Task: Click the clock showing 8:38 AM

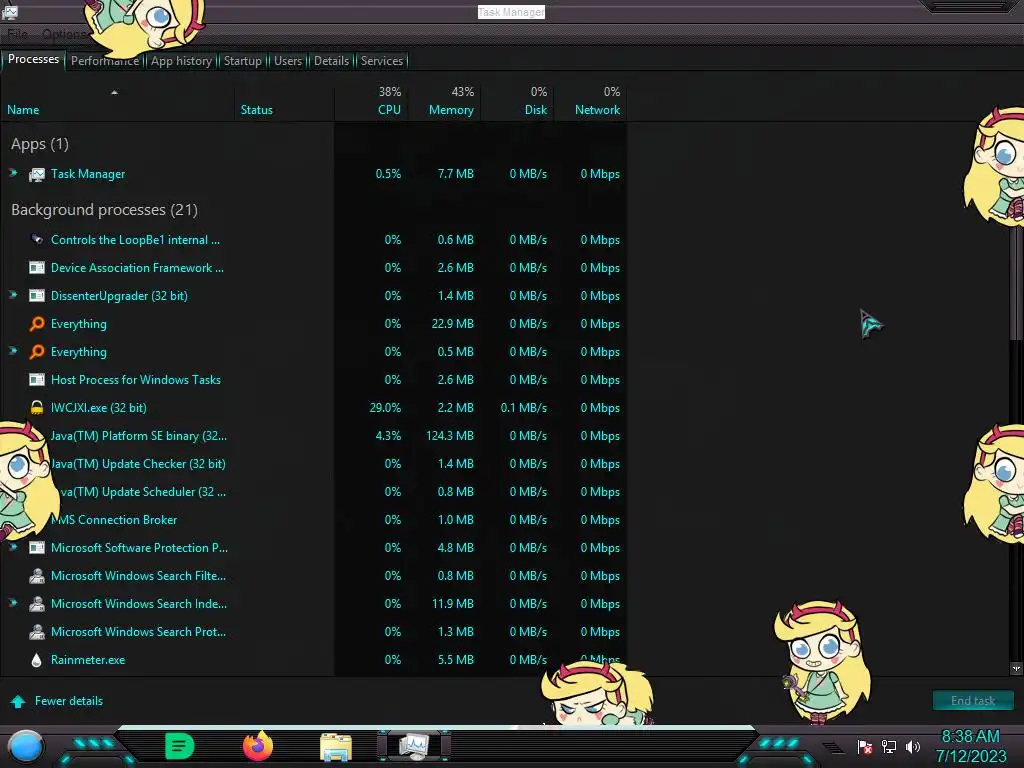Action: (x=970, y=737)
